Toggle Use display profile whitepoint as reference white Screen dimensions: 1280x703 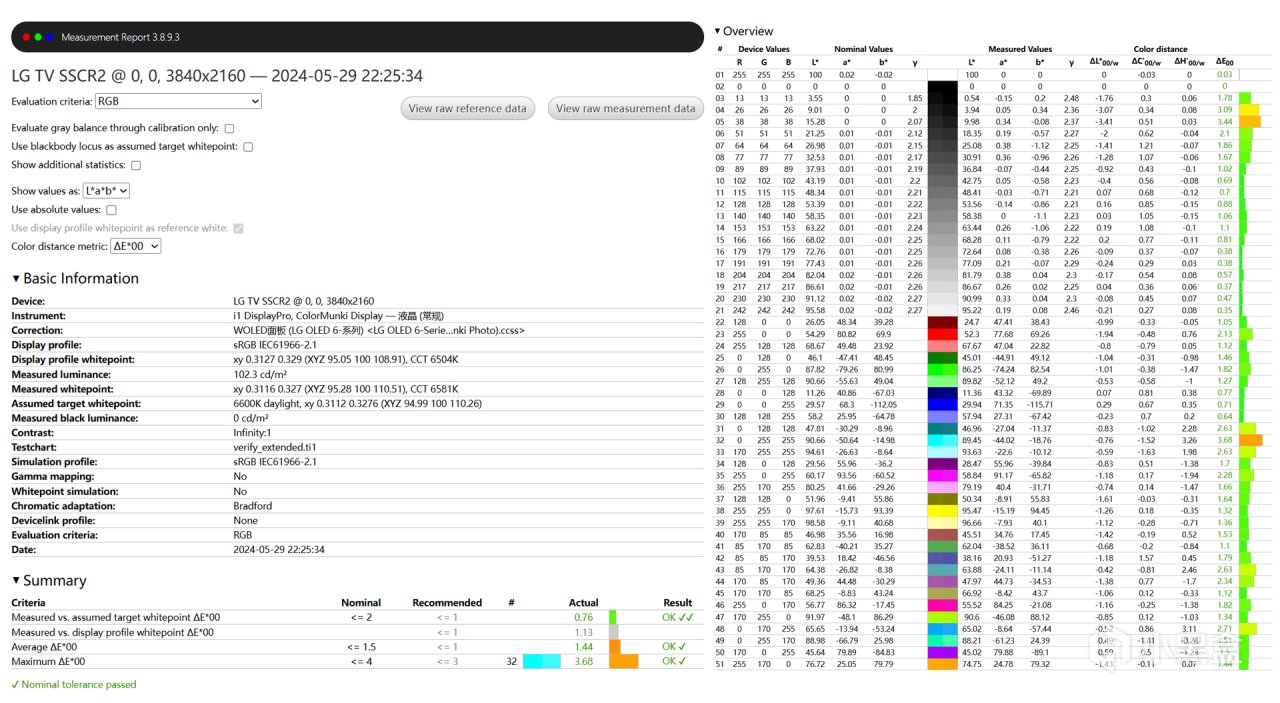pyautogui.click(x=238, y=228)
